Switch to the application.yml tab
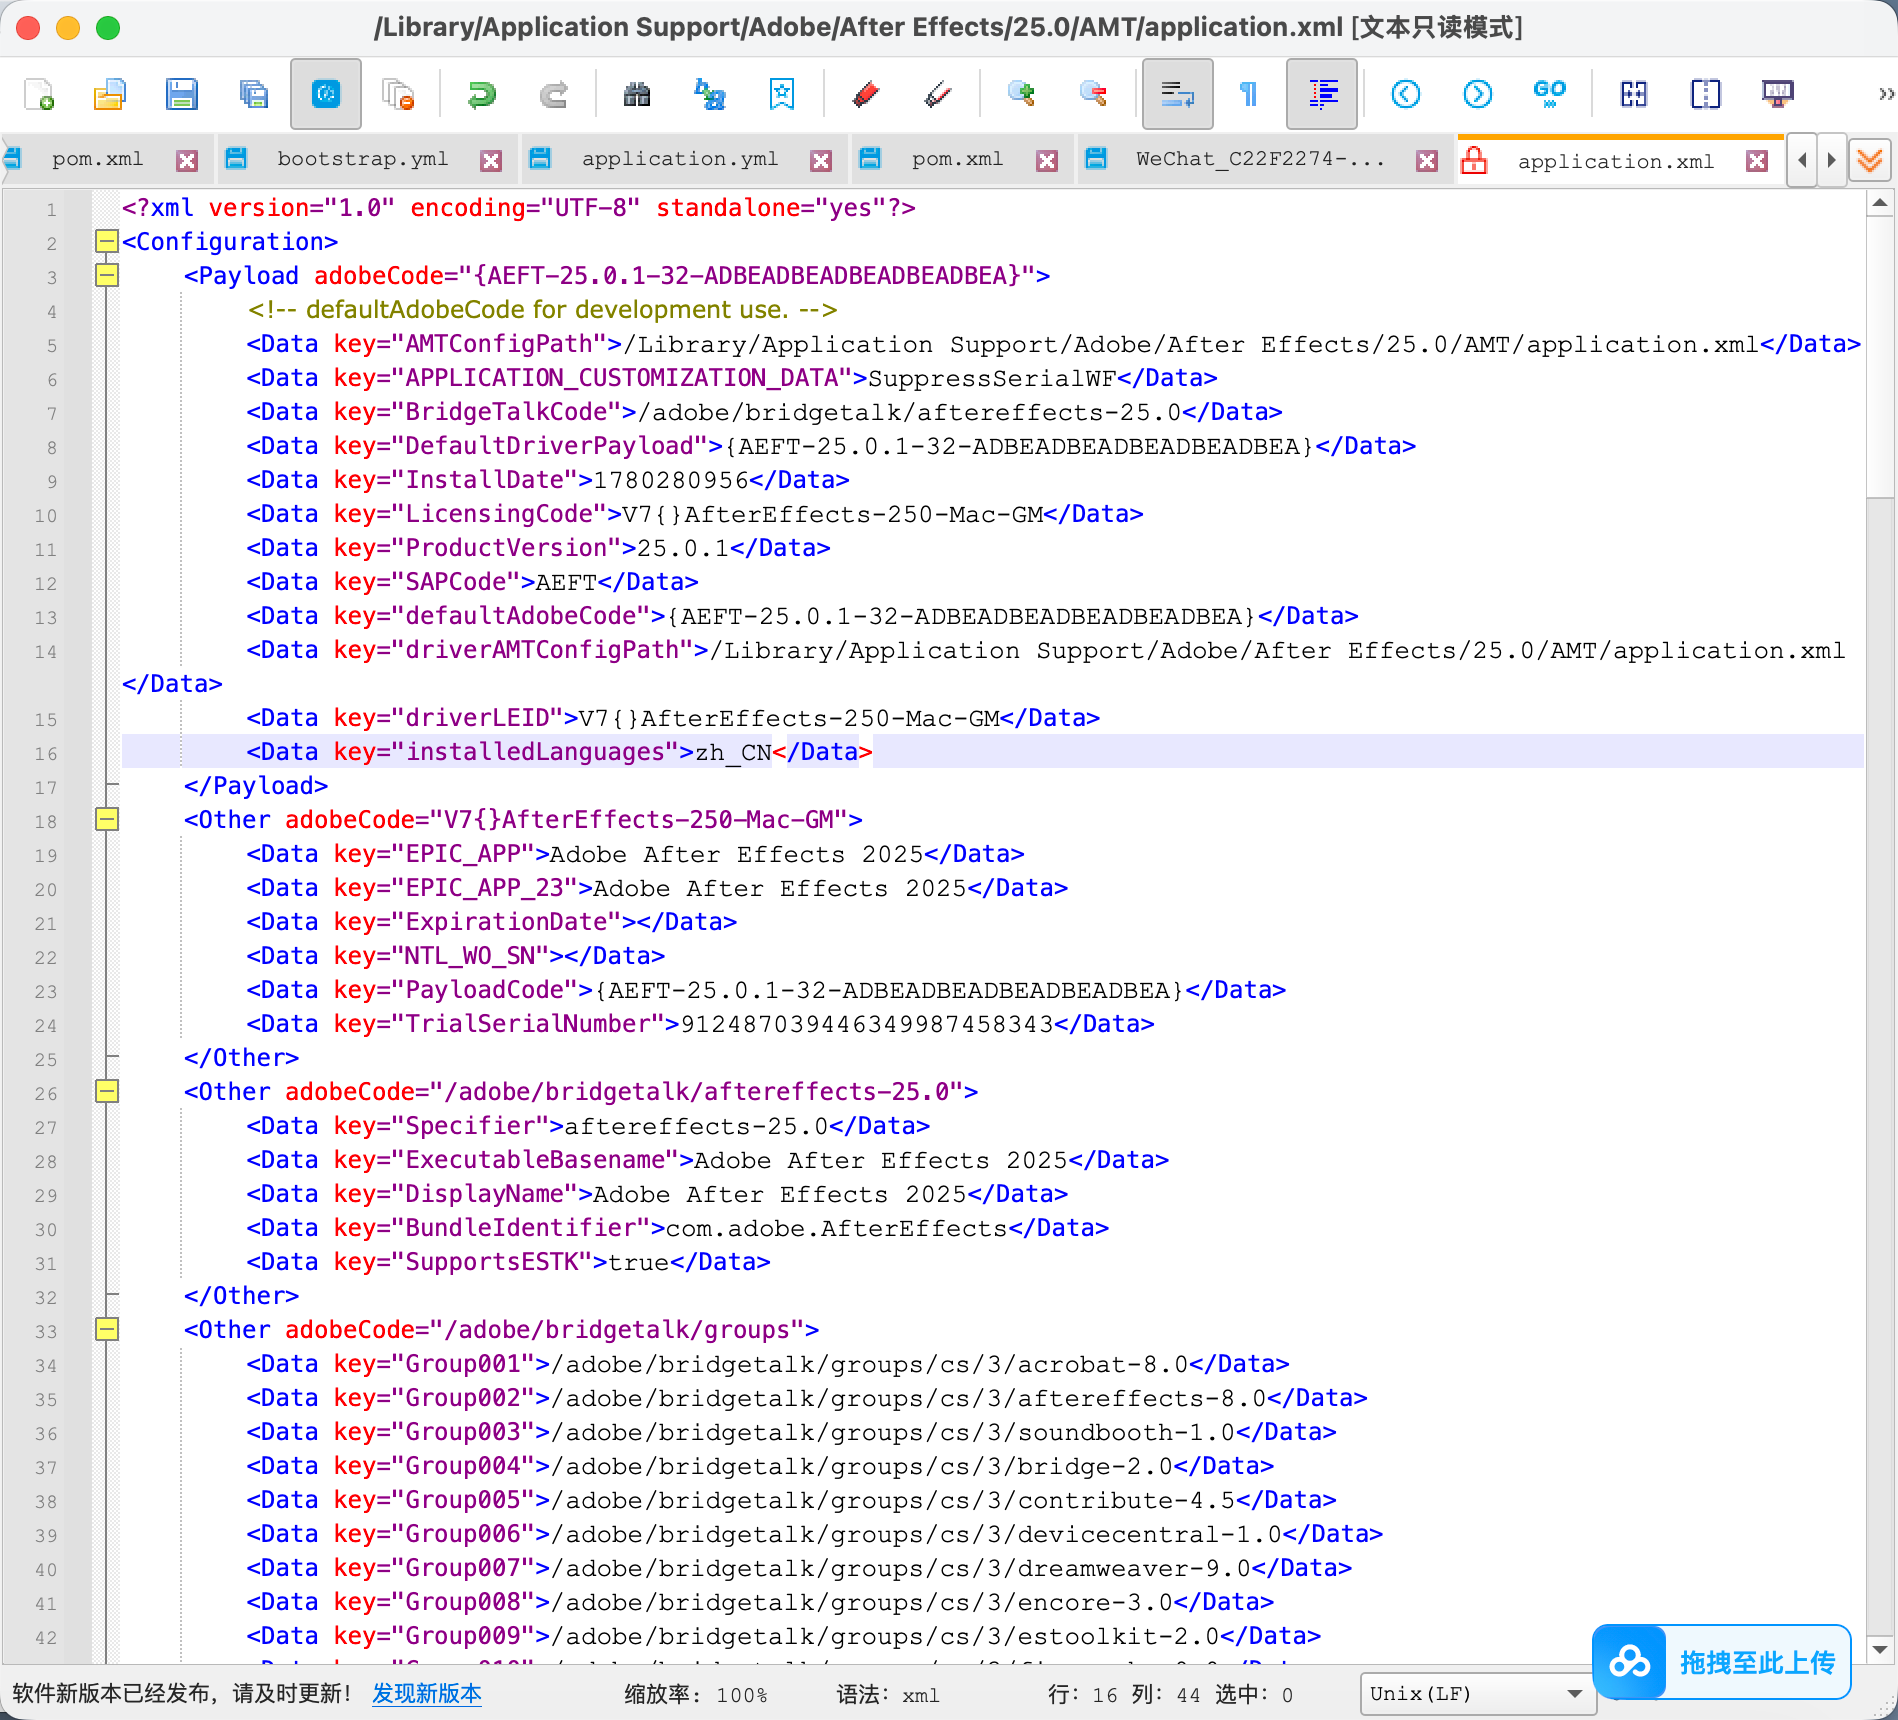Screen dimensions: 1898x1720 [x=680, y=159]
